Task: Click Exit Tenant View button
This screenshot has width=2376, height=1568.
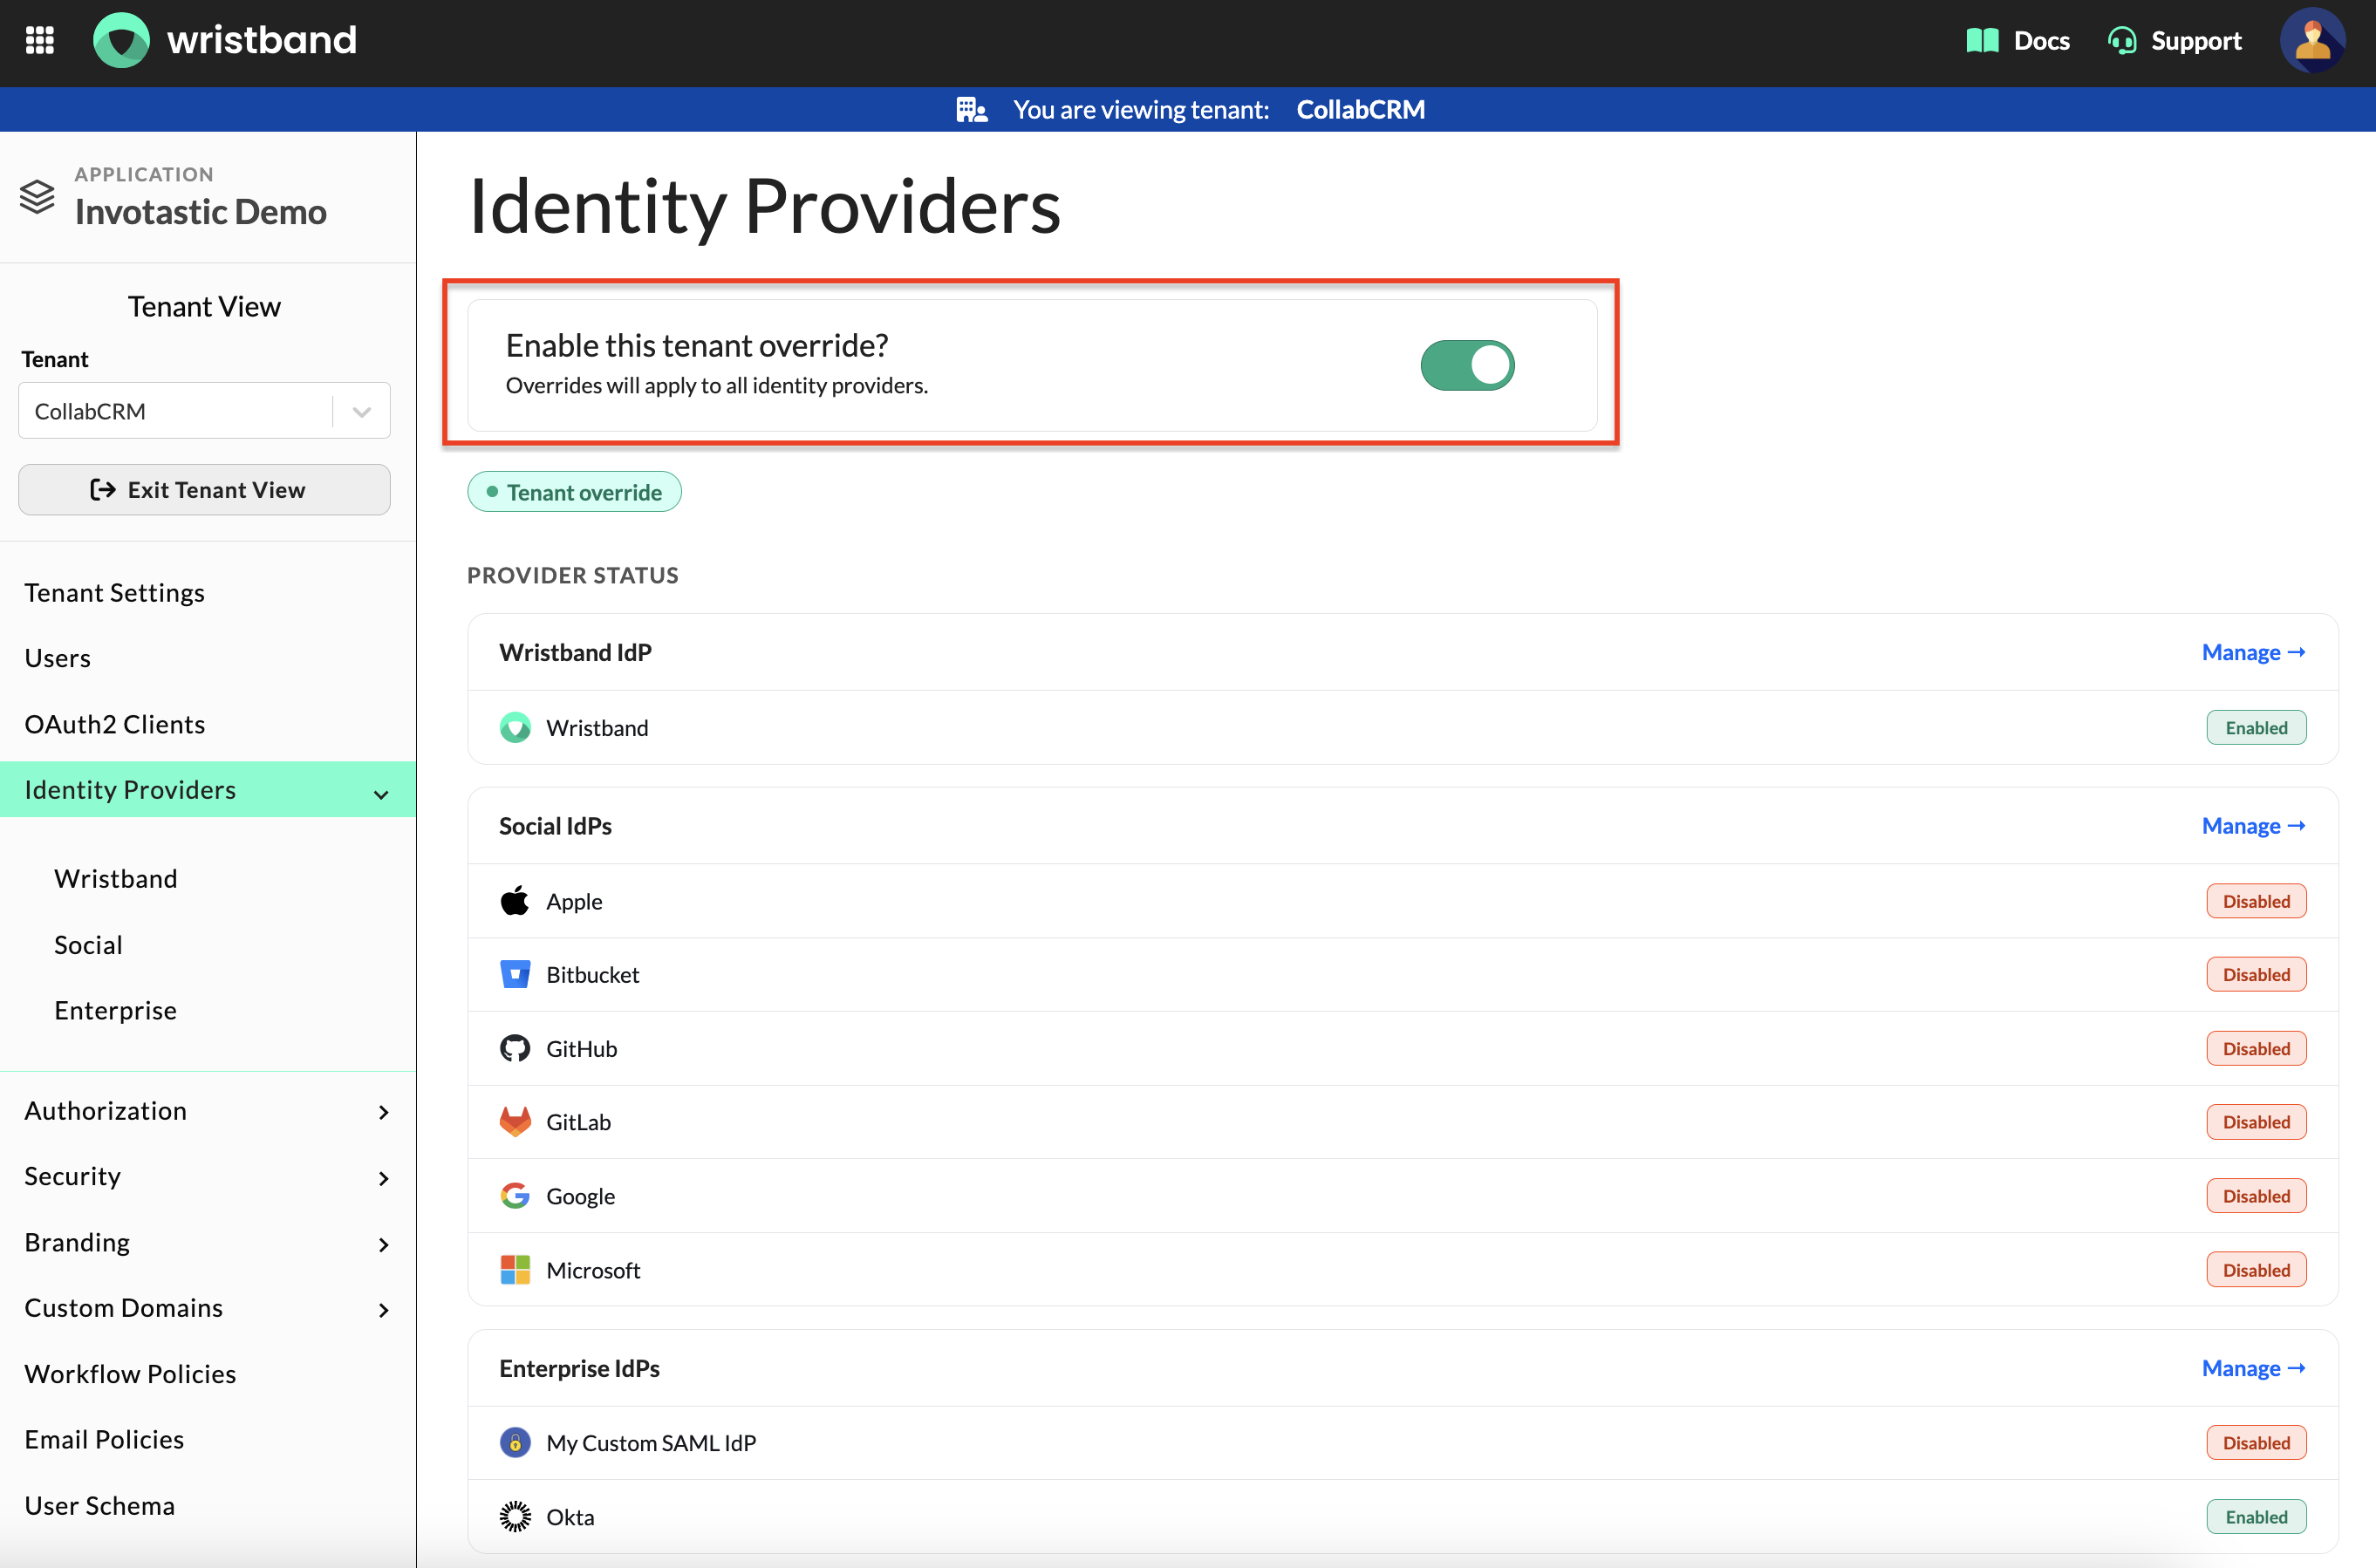Action: coord(204,489)
